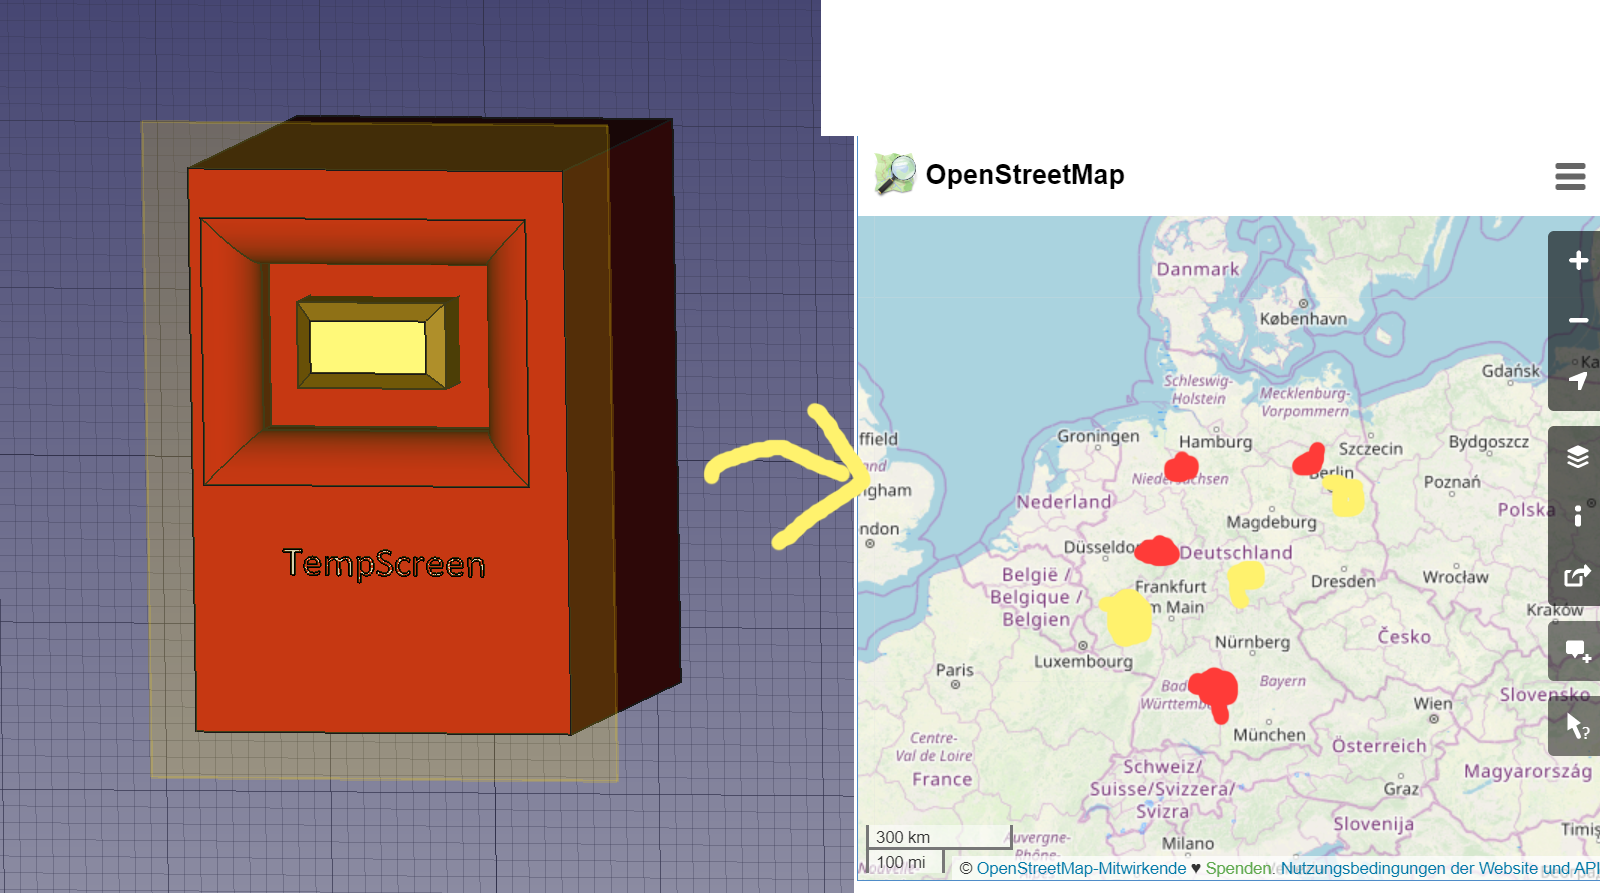This screenshot has width=1600, height=893.
Task: Open the map key info
Action: tap(1578, 516)
